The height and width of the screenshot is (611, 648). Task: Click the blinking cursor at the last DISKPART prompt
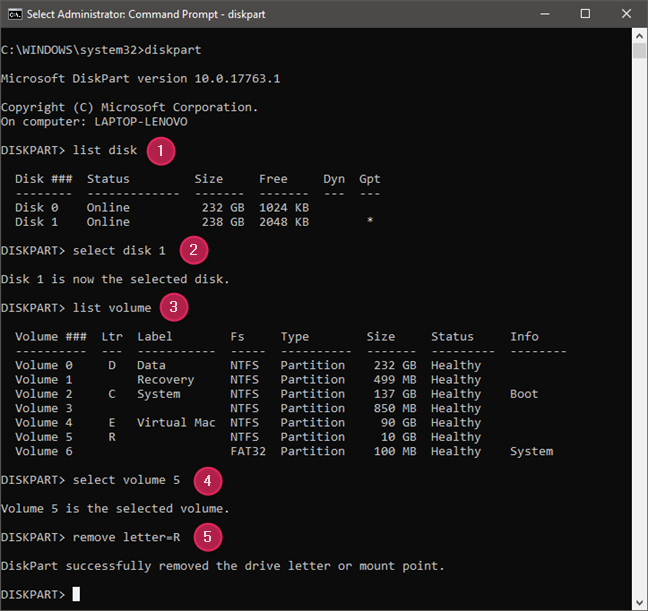(x=76, y=595)
